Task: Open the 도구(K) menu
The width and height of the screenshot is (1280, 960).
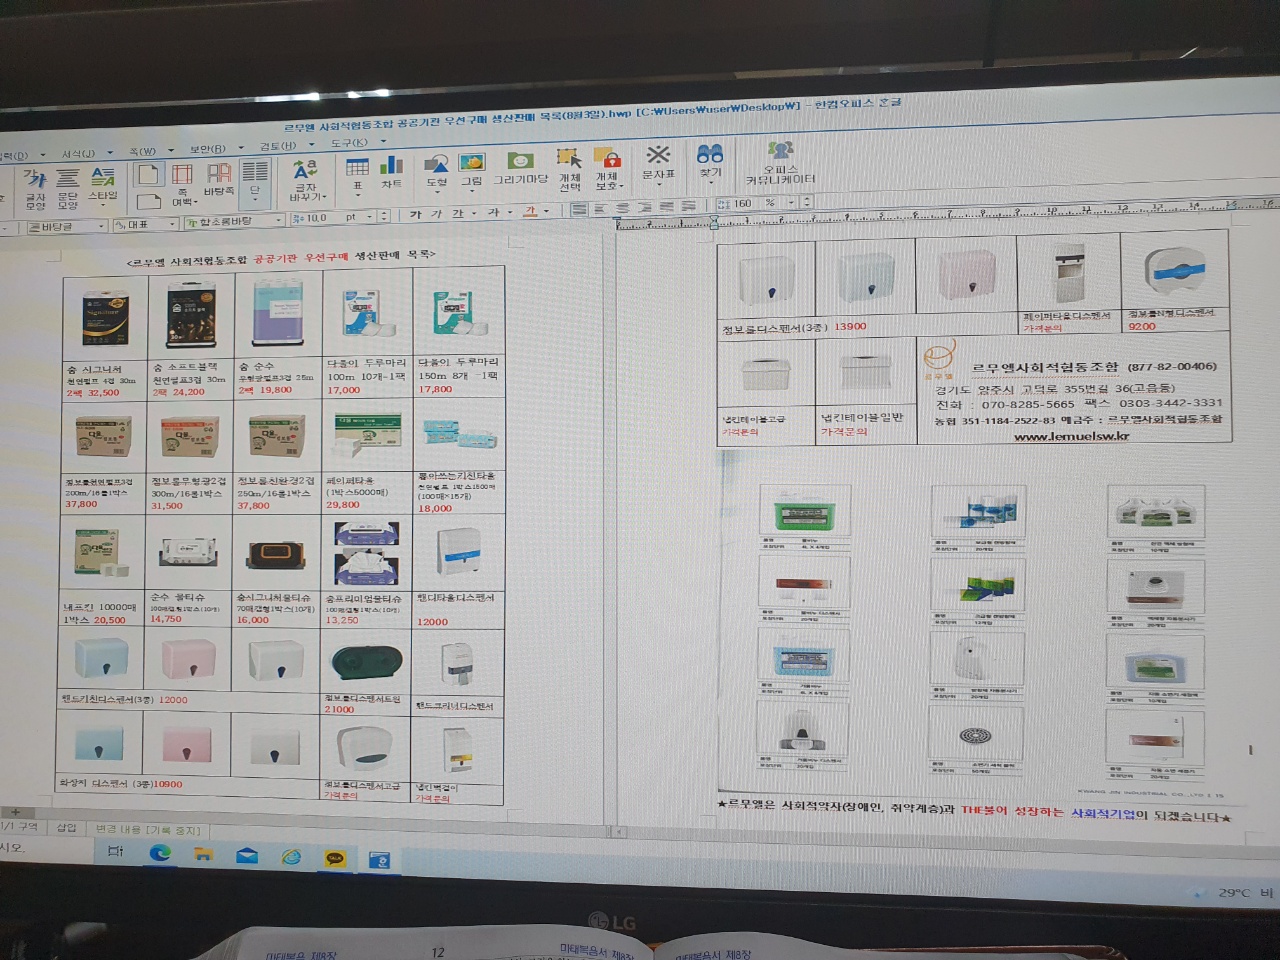Action: (x=349, y=143)
